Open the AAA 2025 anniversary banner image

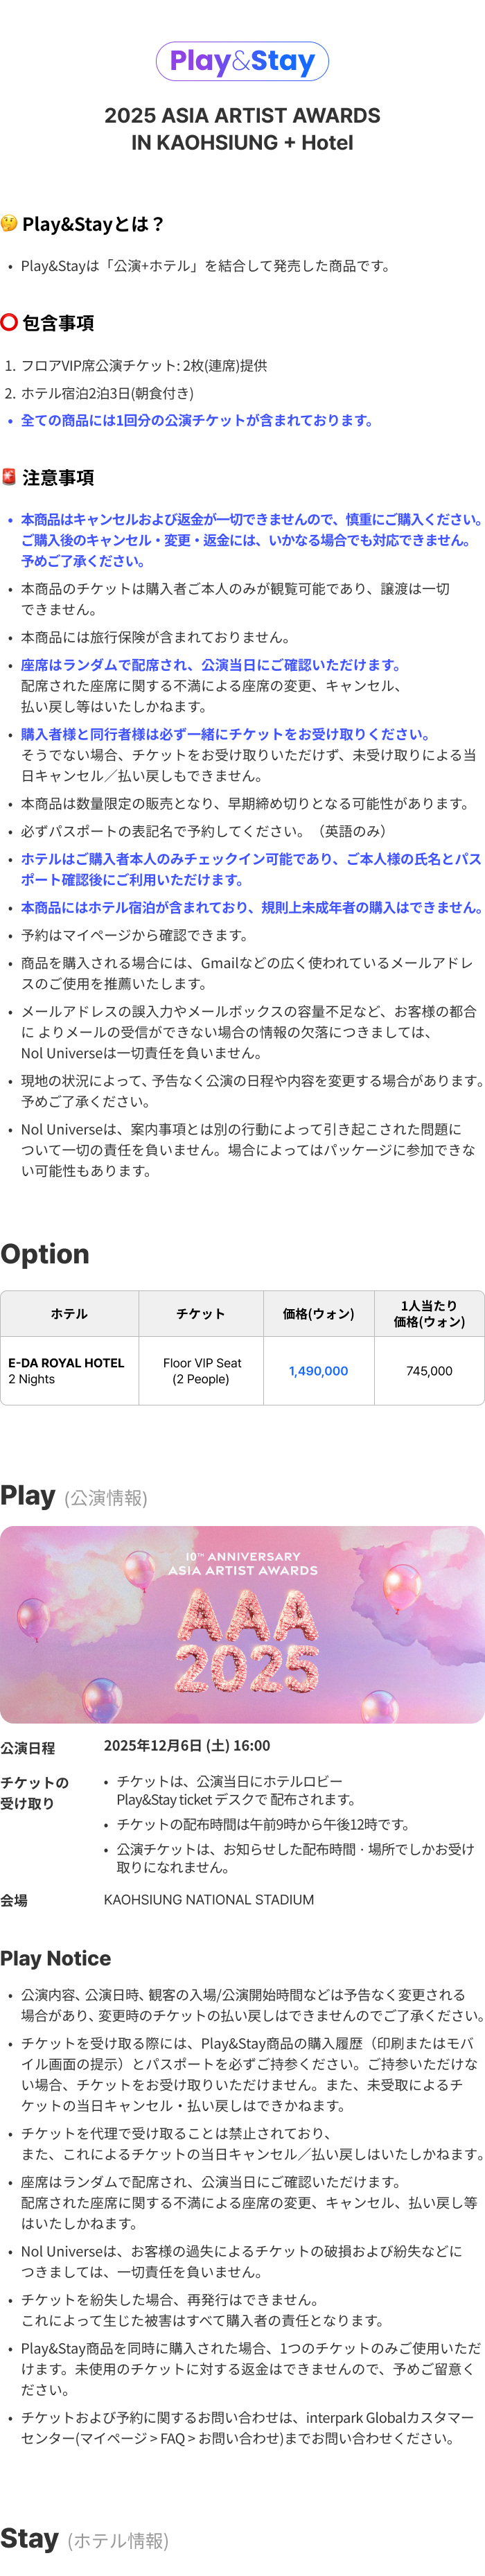(242, 1624)
